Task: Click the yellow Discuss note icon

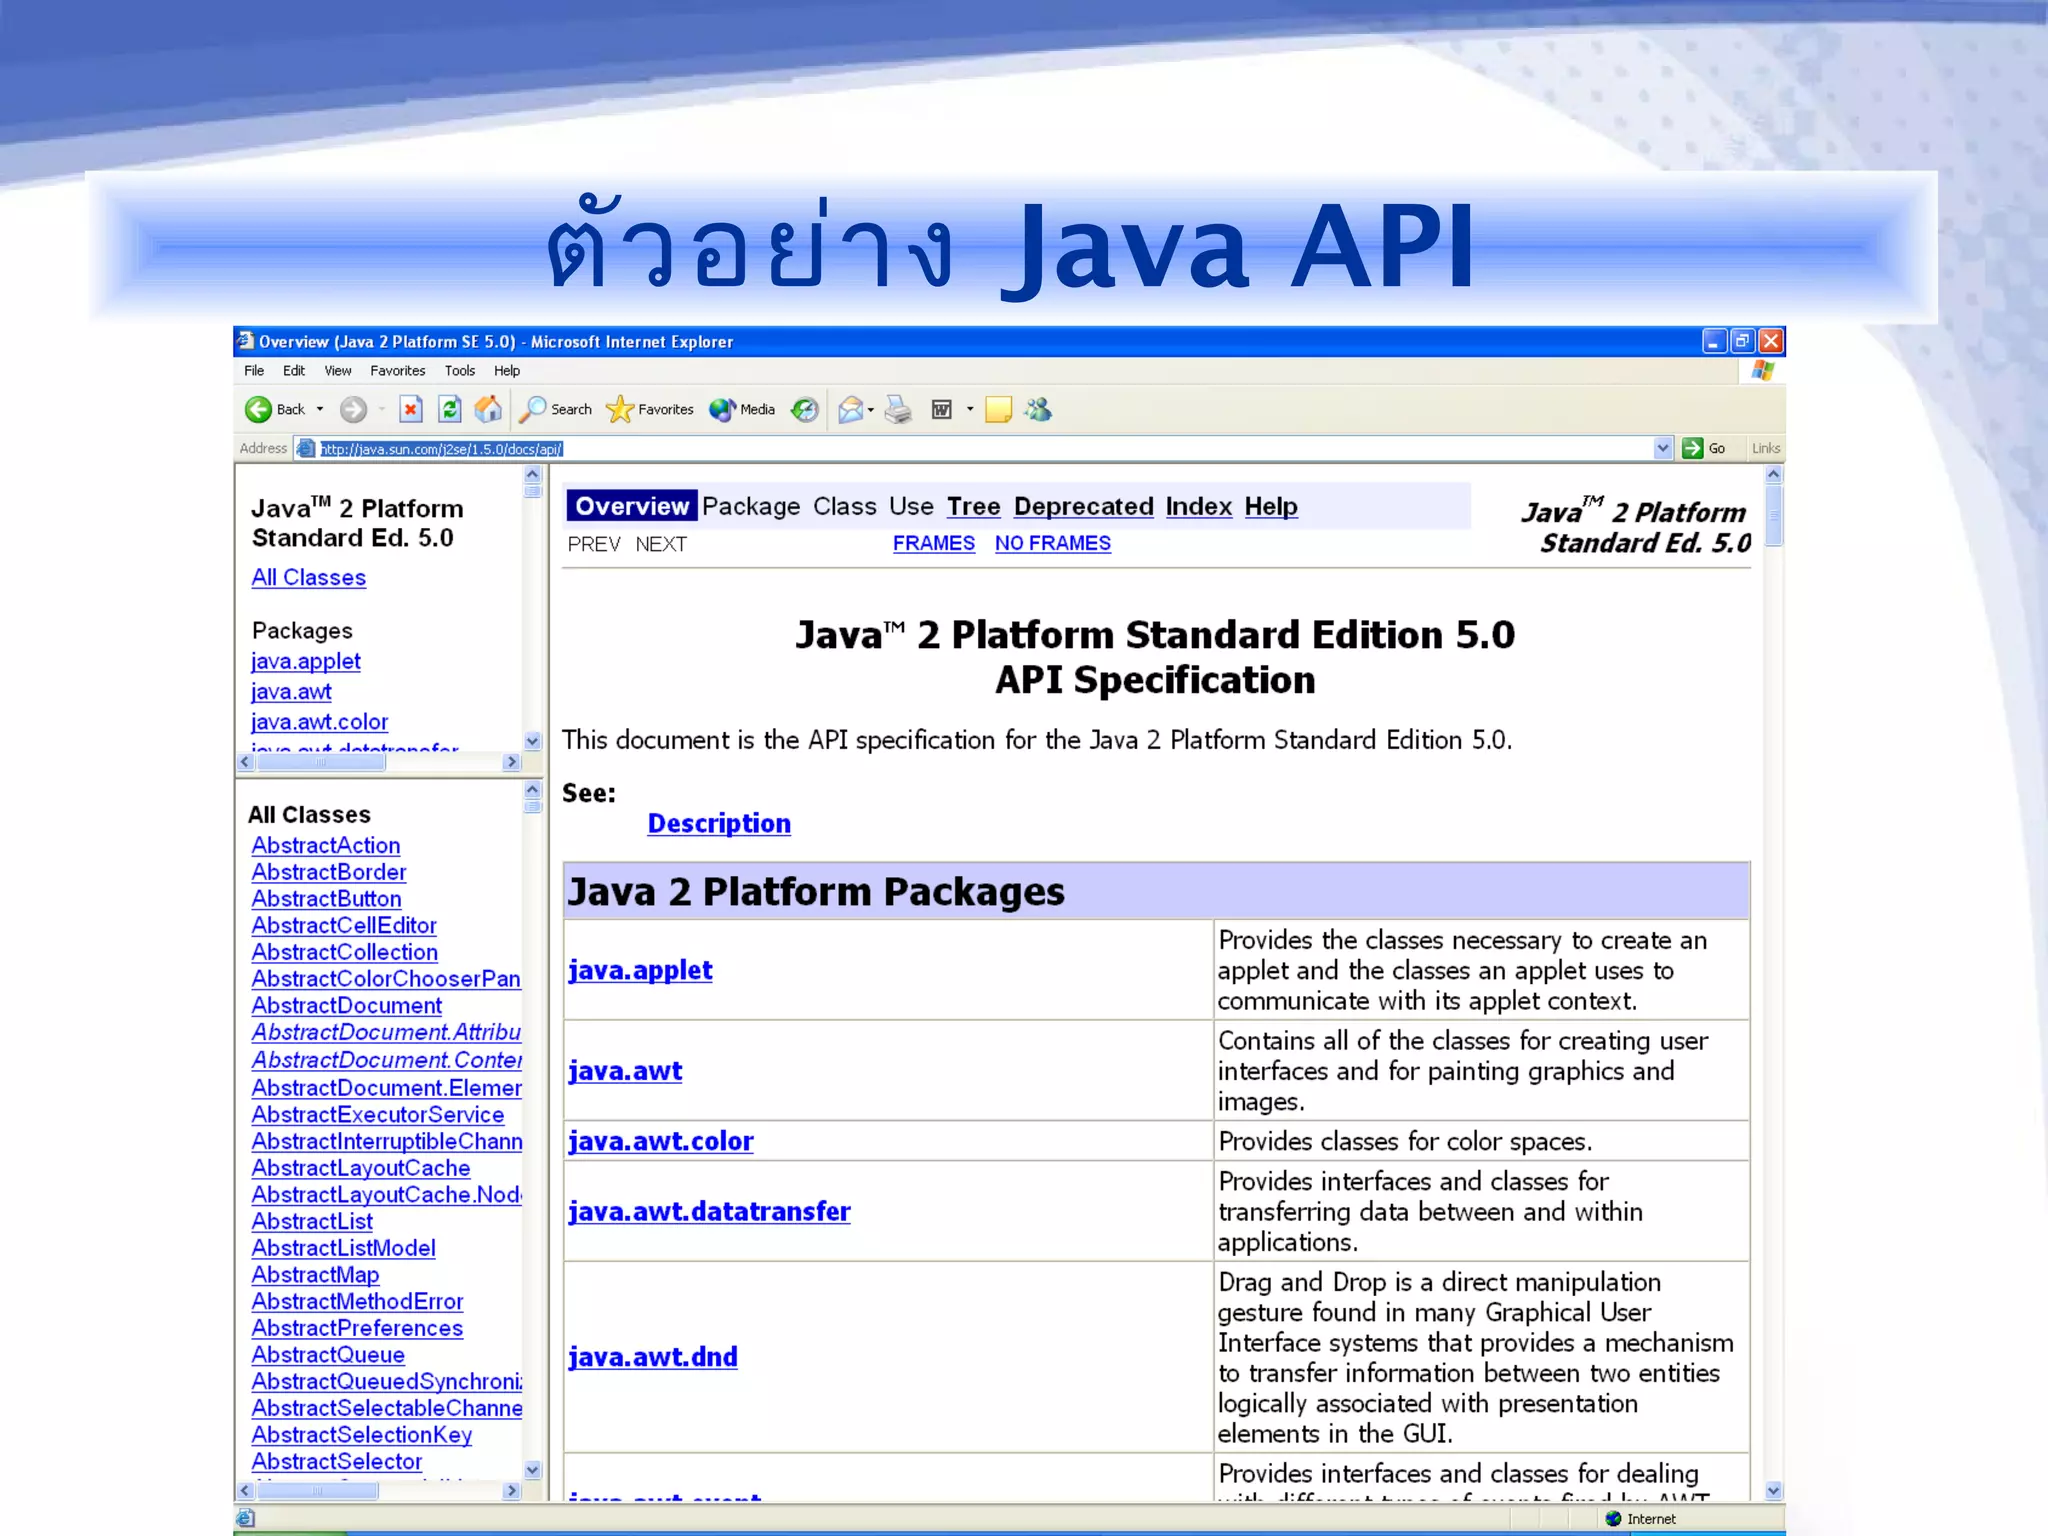Action: [998, 409]
